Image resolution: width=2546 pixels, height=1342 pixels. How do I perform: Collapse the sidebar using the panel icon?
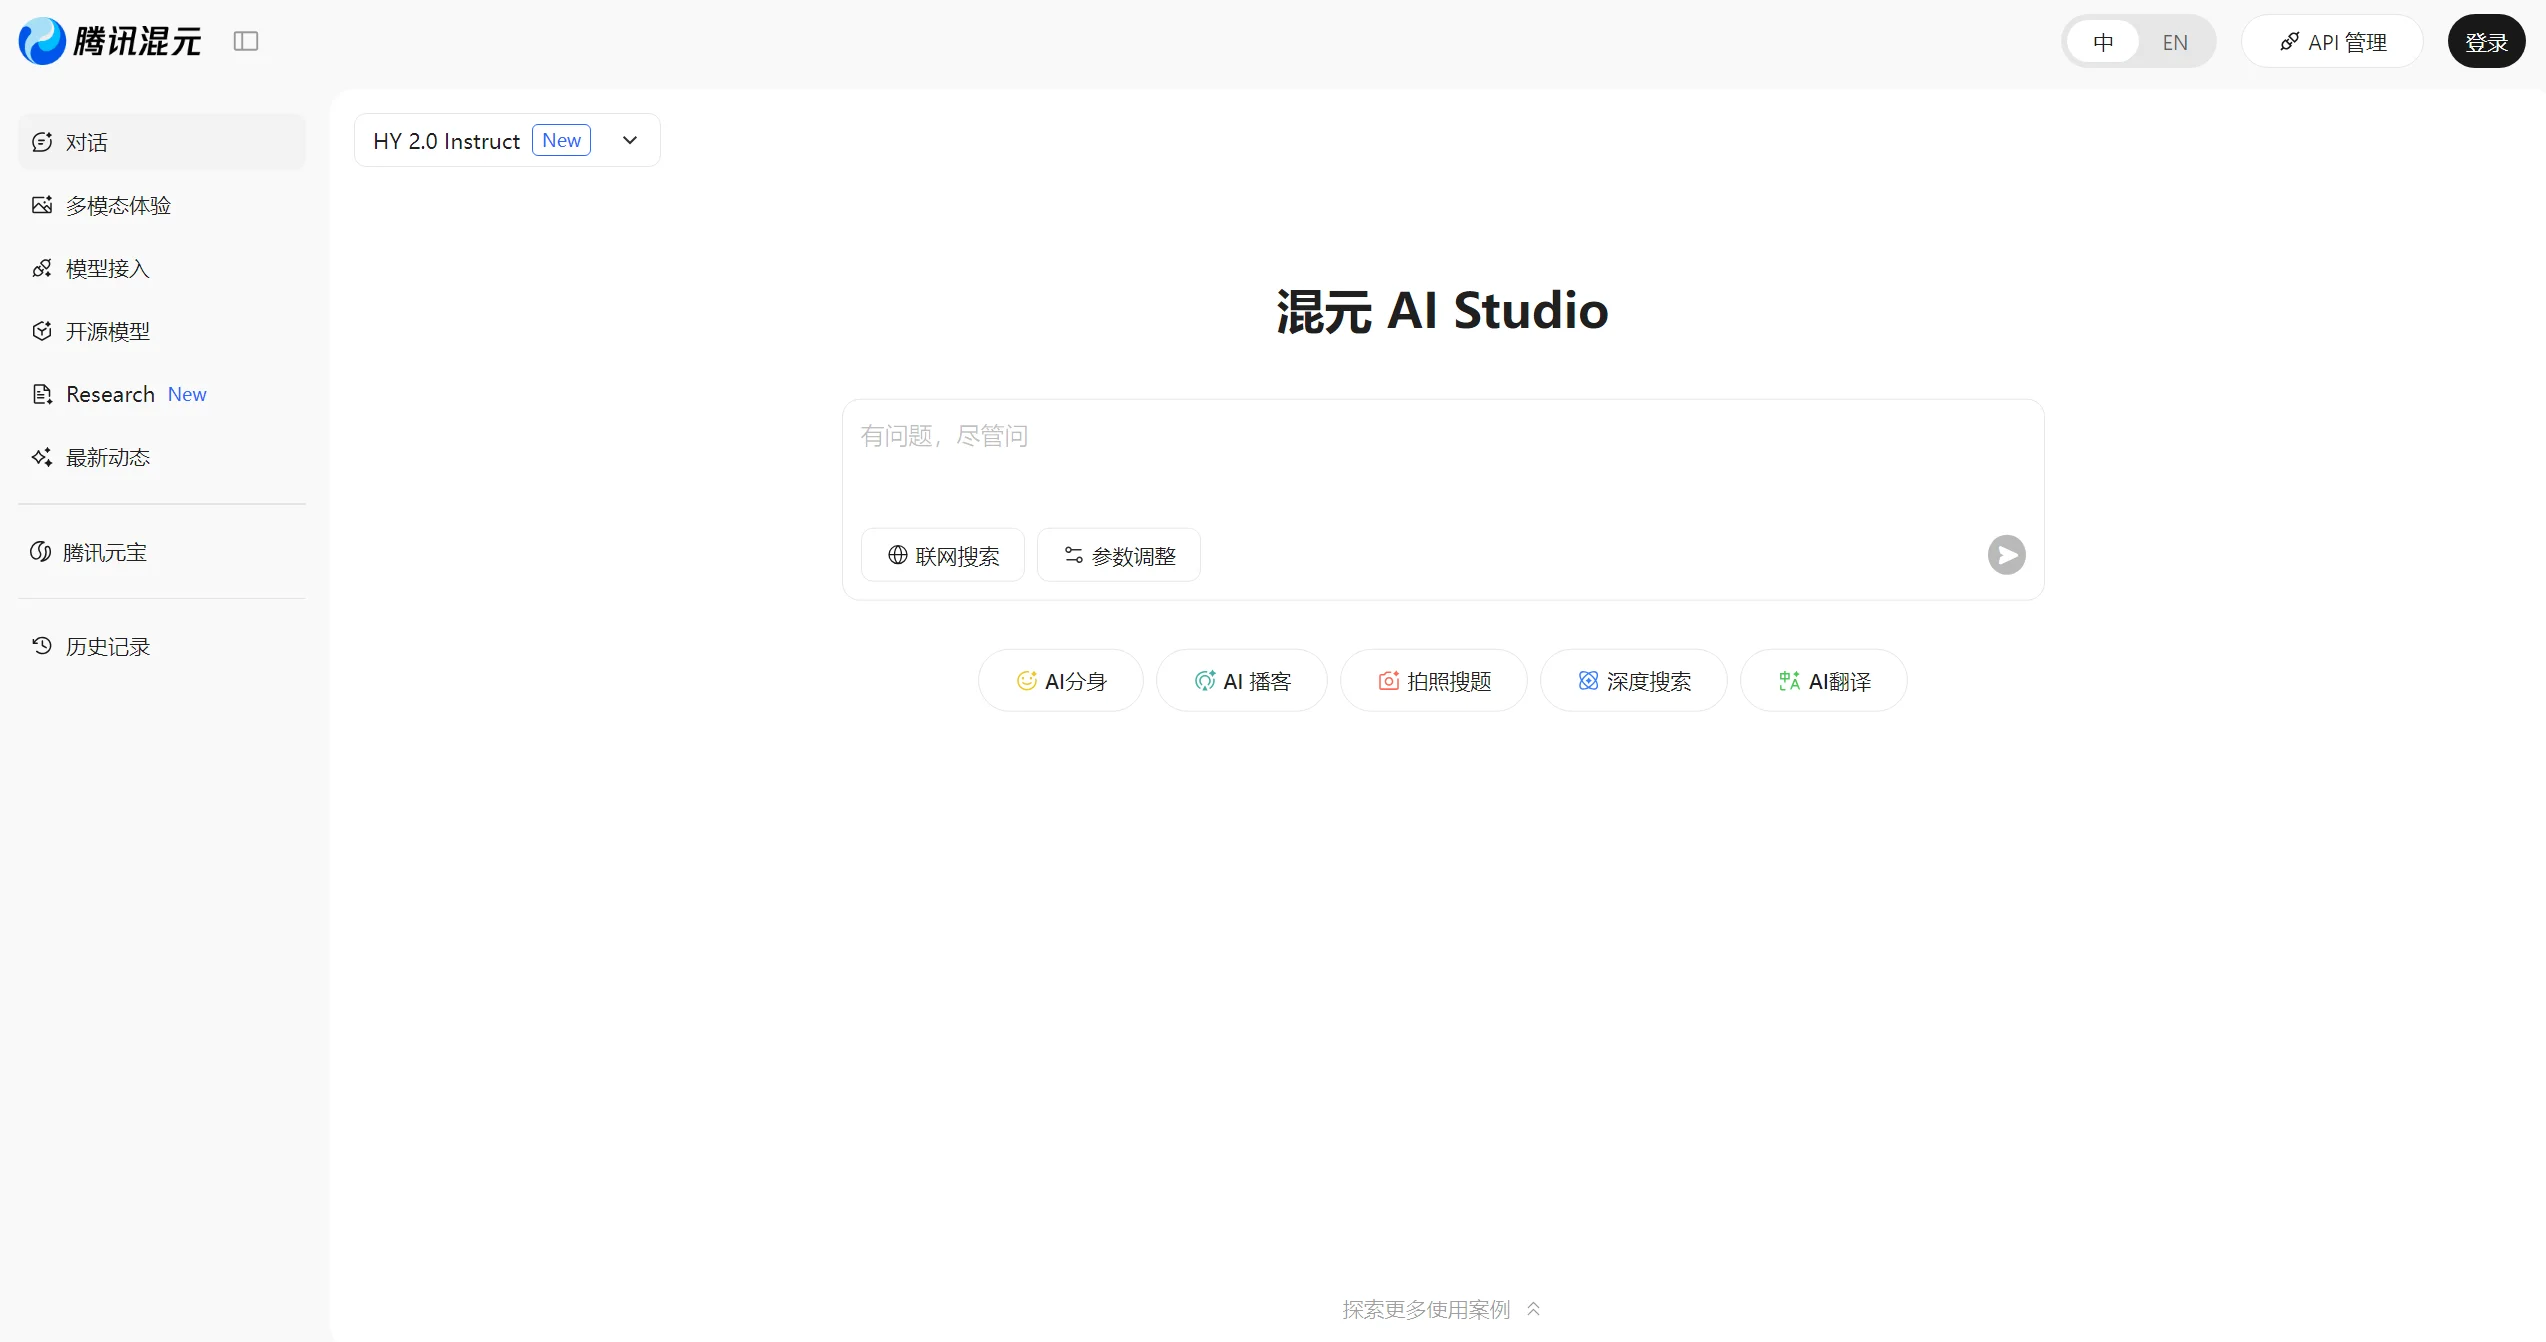pos(246,41)
